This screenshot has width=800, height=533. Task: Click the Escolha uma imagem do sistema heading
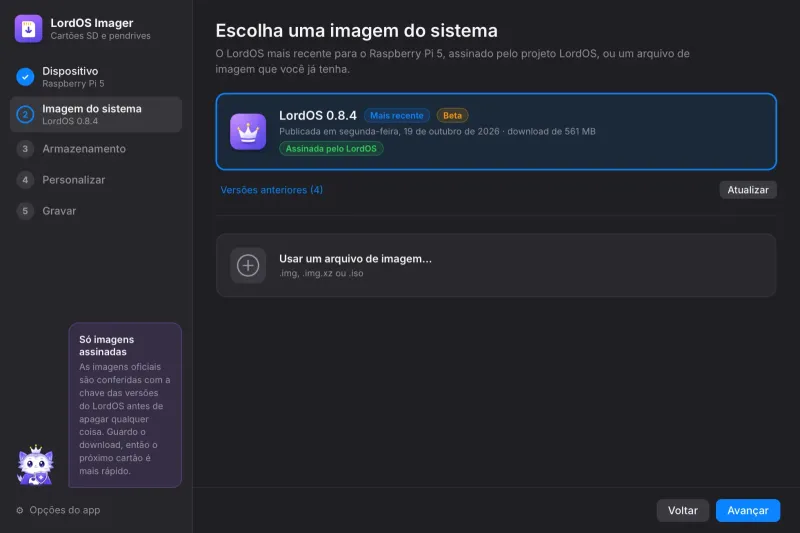tap(357, 31)
